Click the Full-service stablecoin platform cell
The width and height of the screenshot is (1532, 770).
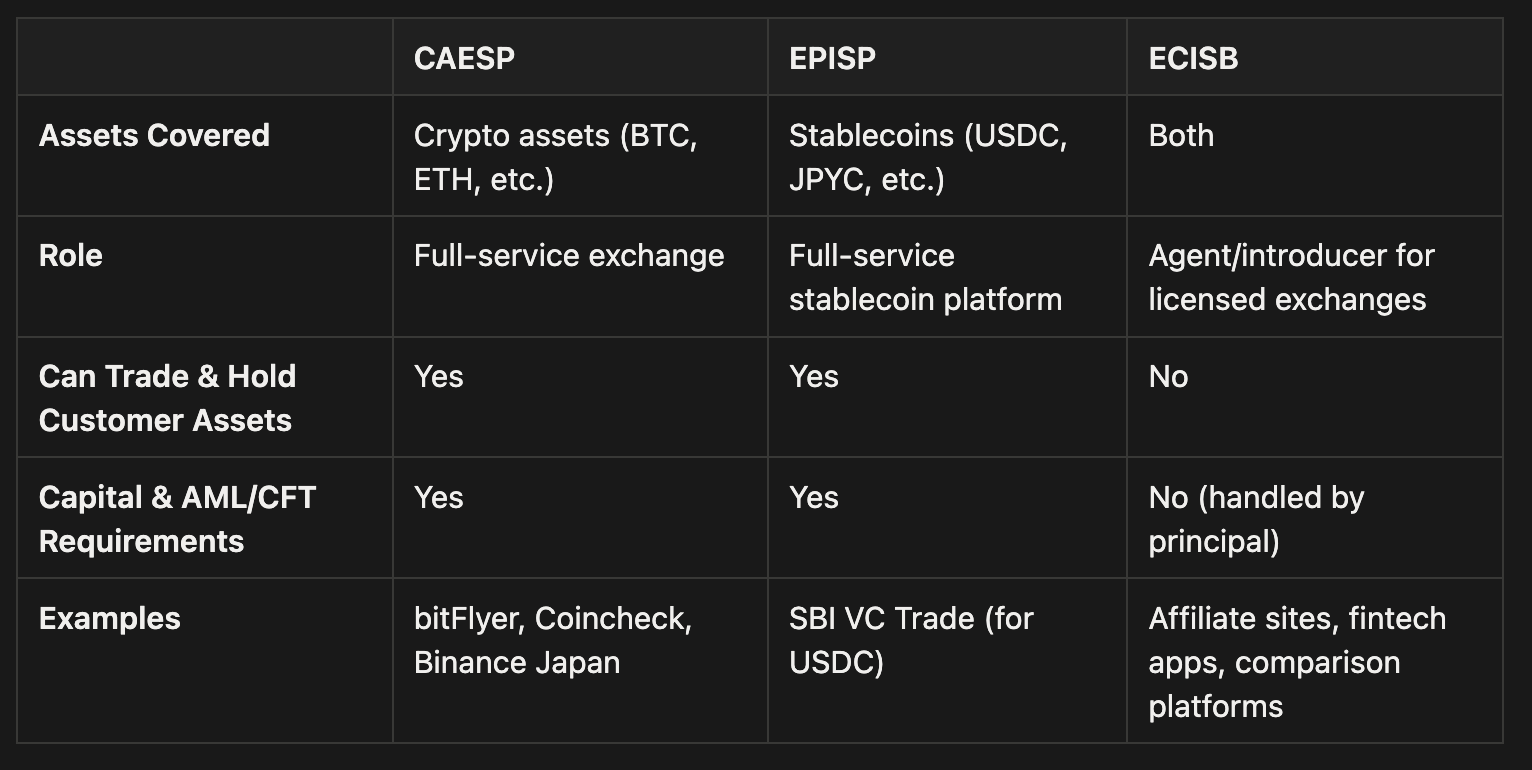tap(925, 277)
